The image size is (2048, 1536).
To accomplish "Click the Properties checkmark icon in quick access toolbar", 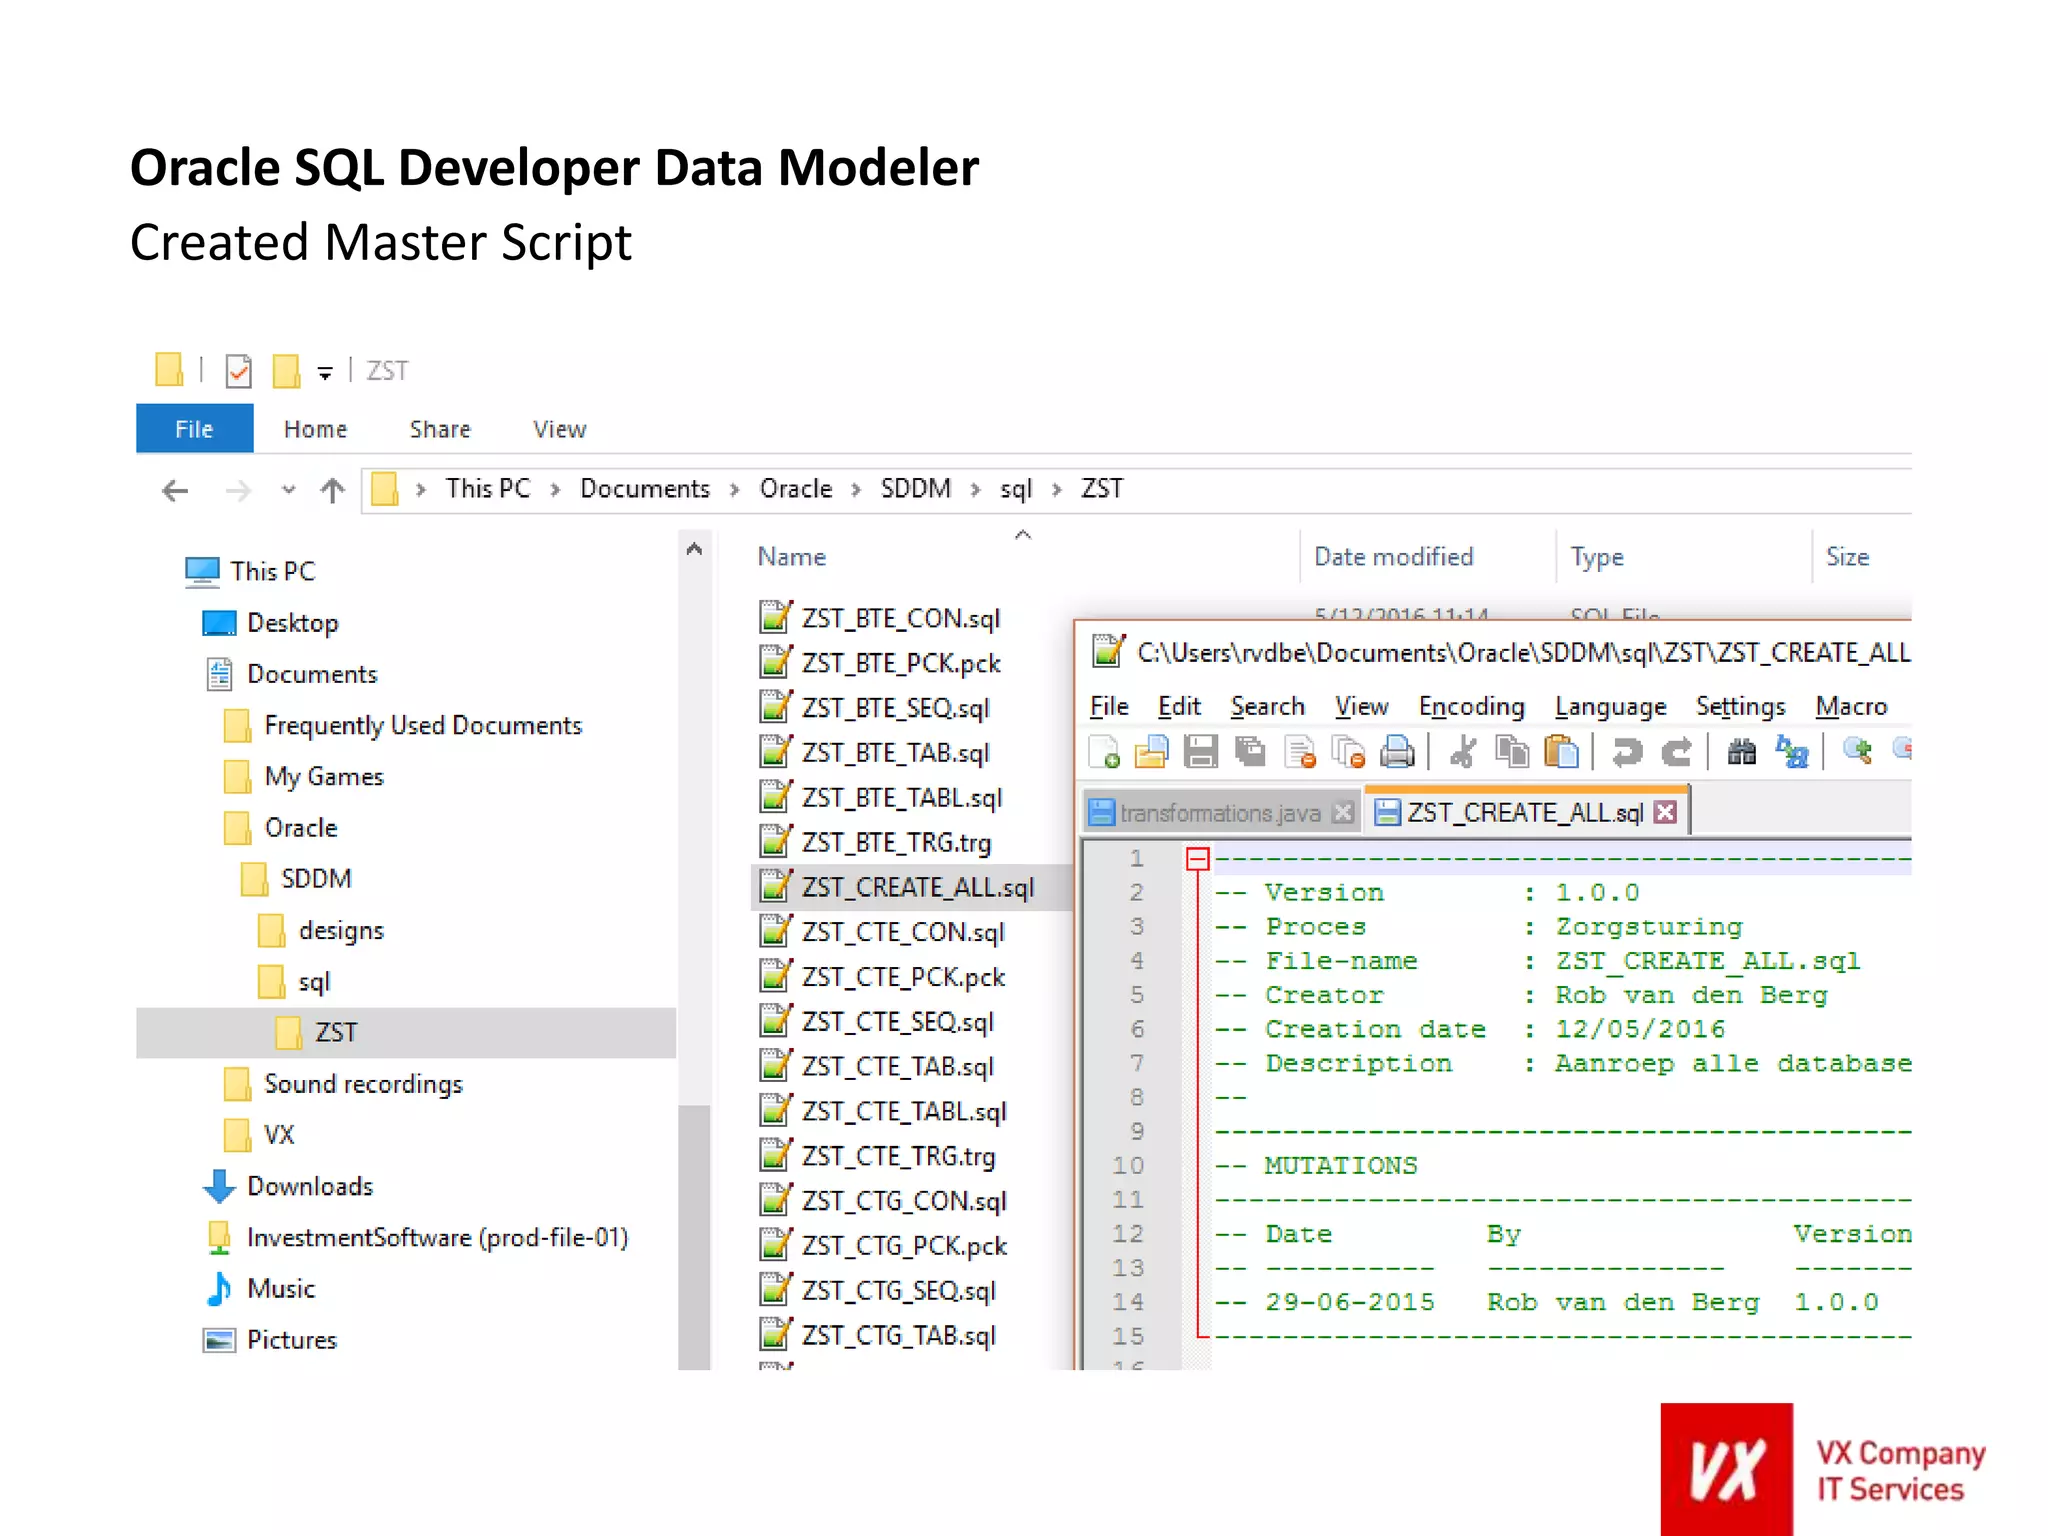I will click(x=238, y=371).
